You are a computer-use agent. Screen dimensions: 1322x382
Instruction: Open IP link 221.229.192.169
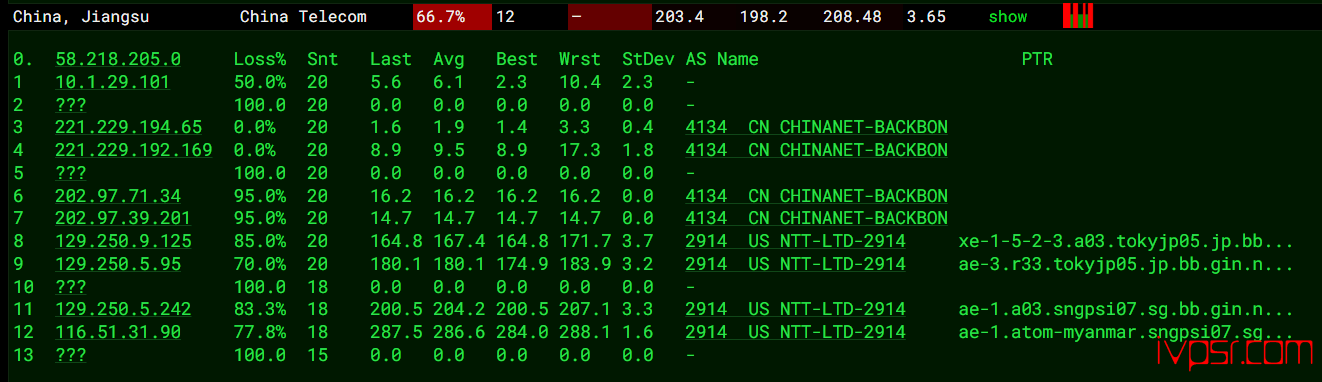pyautogui.click(x=134, y=150)
